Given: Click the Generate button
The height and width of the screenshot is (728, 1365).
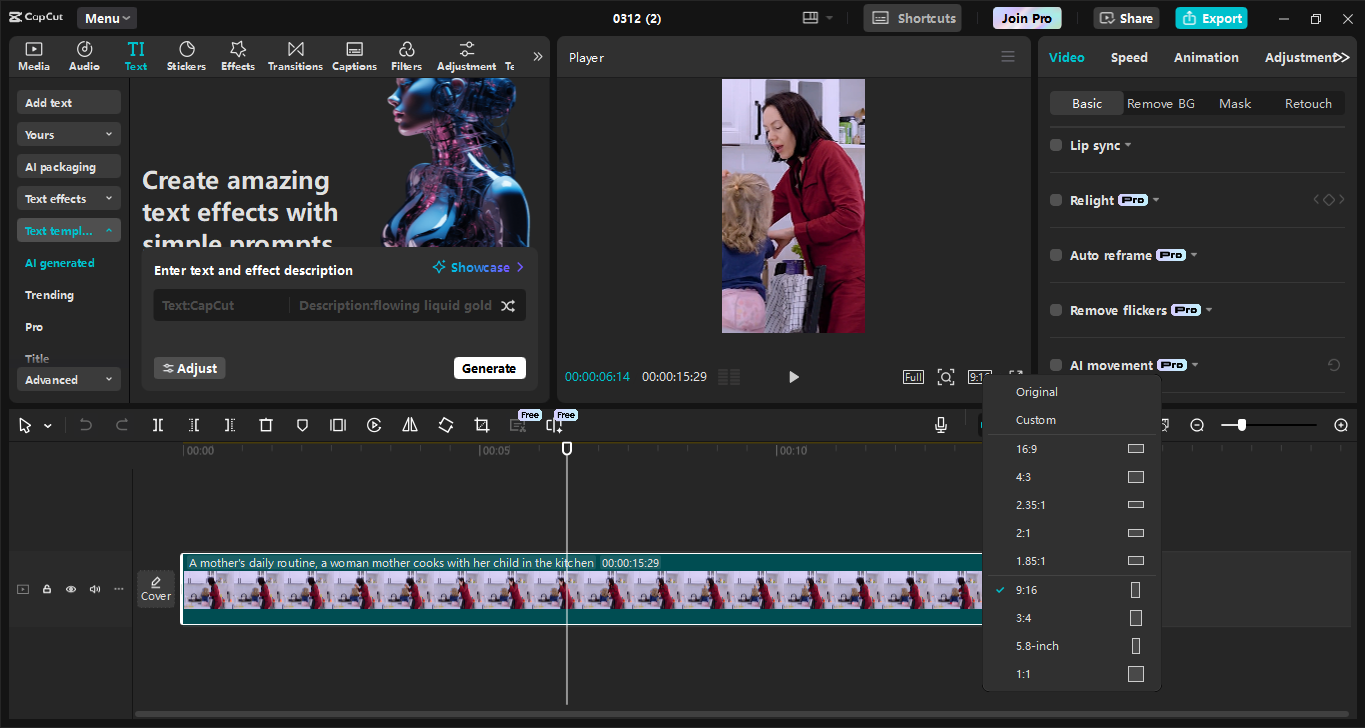Looking at the screenshot, I should click(x=489, y=367).
